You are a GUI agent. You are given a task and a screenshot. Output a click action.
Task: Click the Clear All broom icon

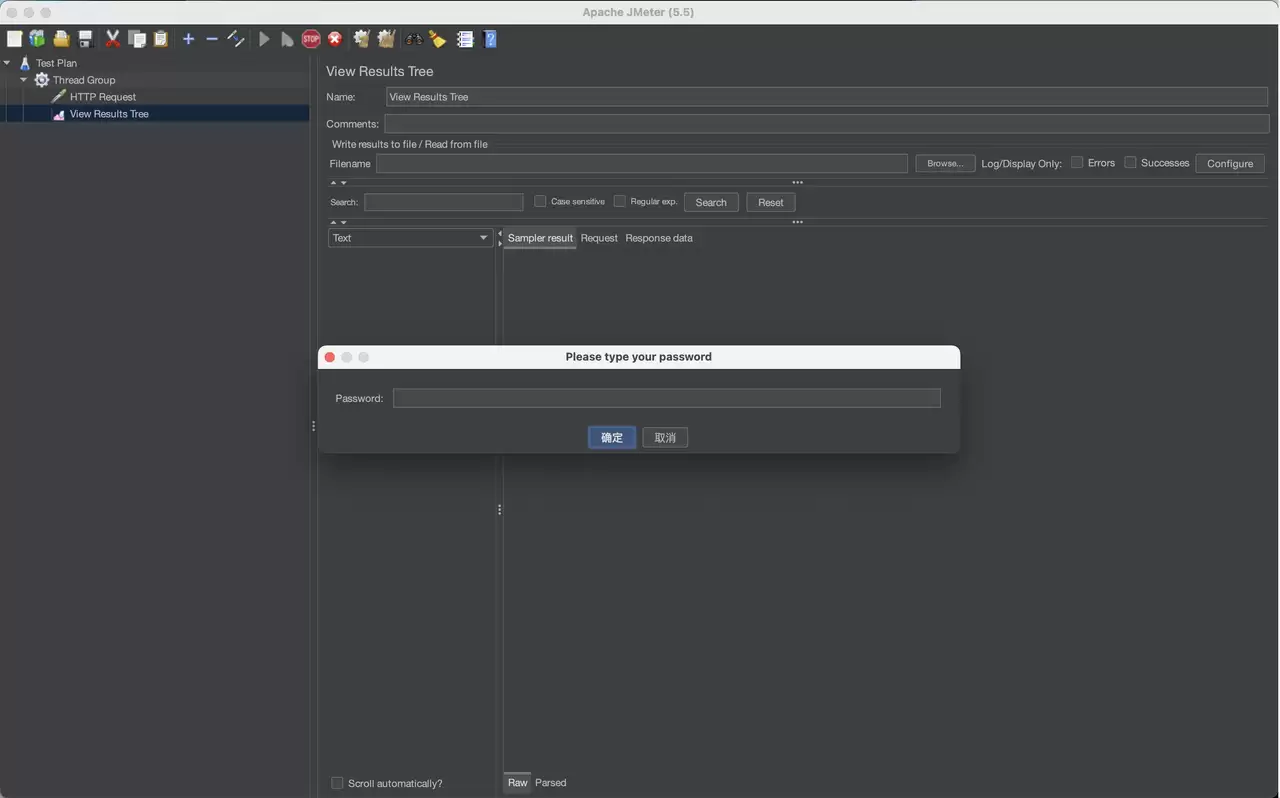(386, 39)
